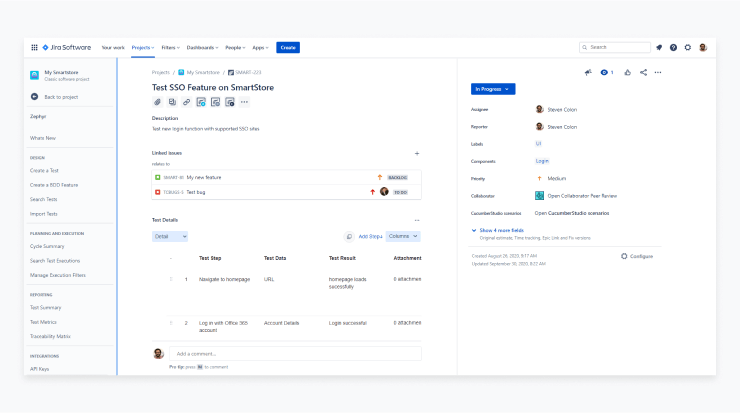740x413 pixels.
Task: Click the attach file paperclip icon
Action: click(158, 102)
